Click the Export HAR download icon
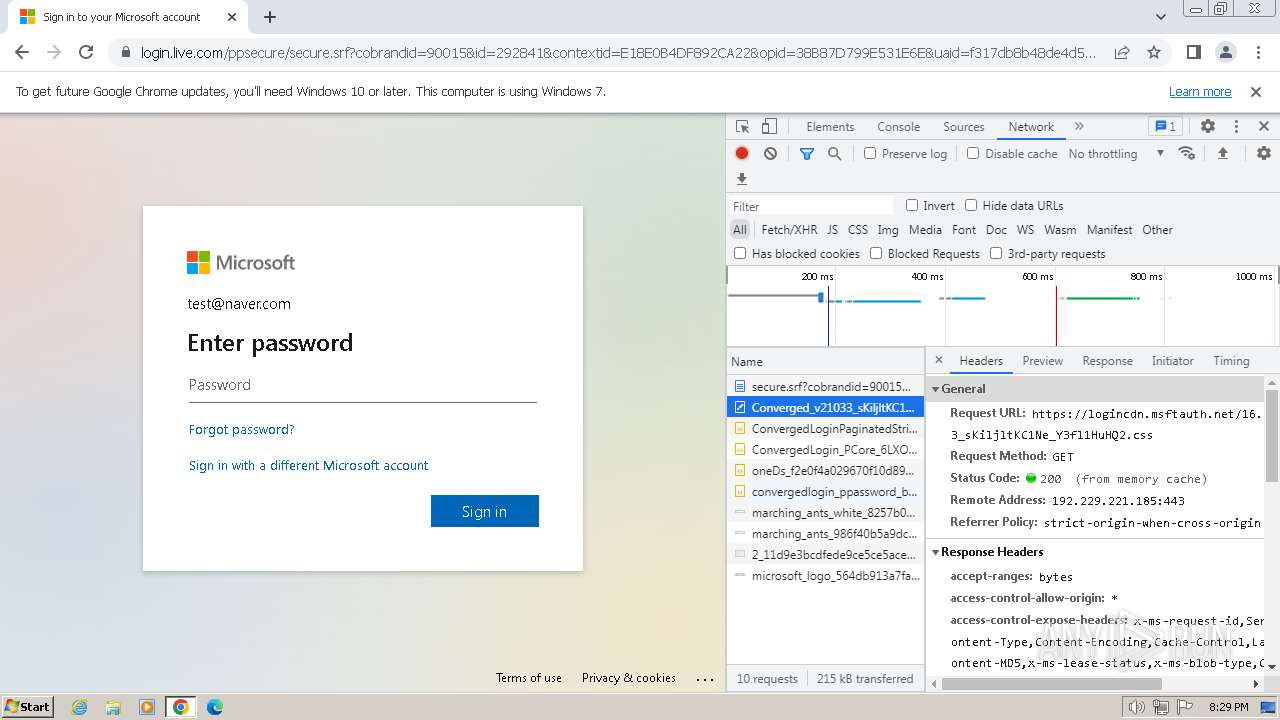 tap(742, 179)
